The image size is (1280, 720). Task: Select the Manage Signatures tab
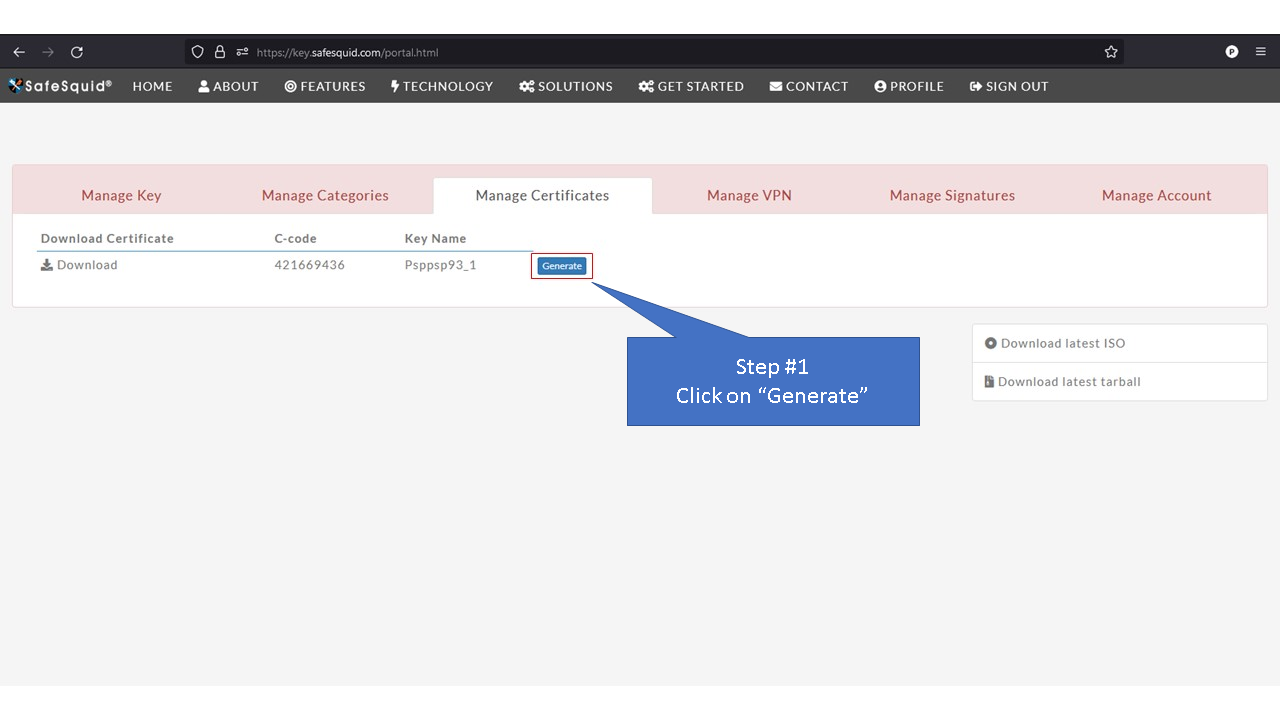pyautogui.click(x=952, y=195)
